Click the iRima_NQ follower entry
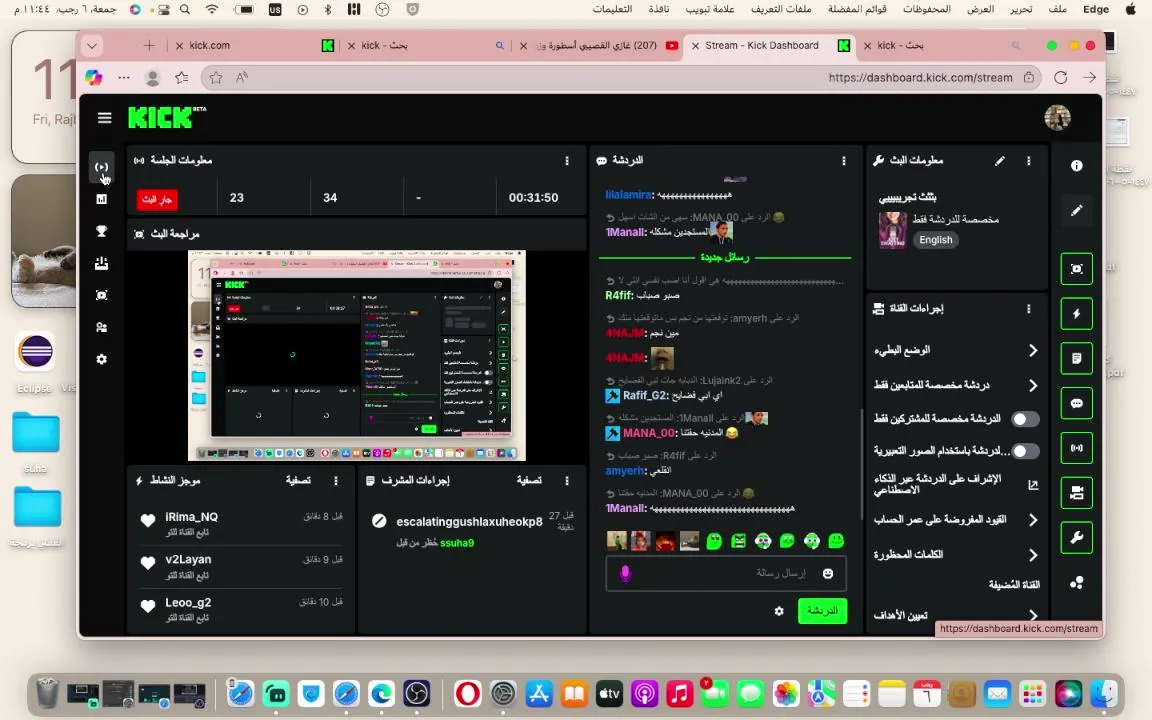The height and width of the screenshot is (720, 1152). [241, 525]
